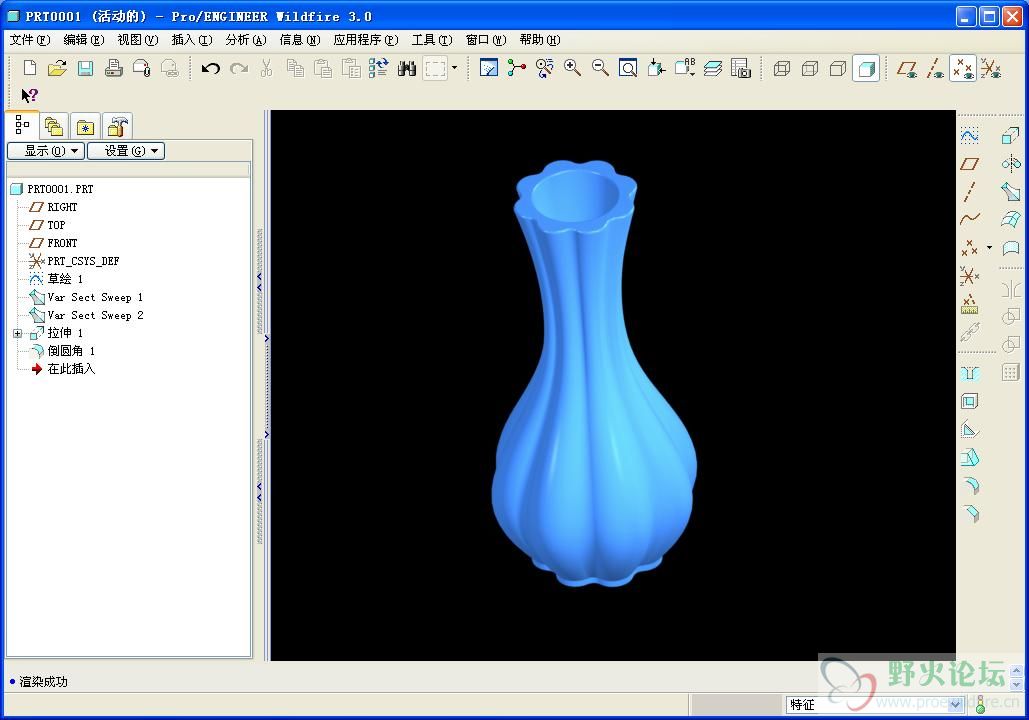Viewport: 1029px width, 720px height.
Task: Print the model using the printer icon
Action: (x=114, y=68)
